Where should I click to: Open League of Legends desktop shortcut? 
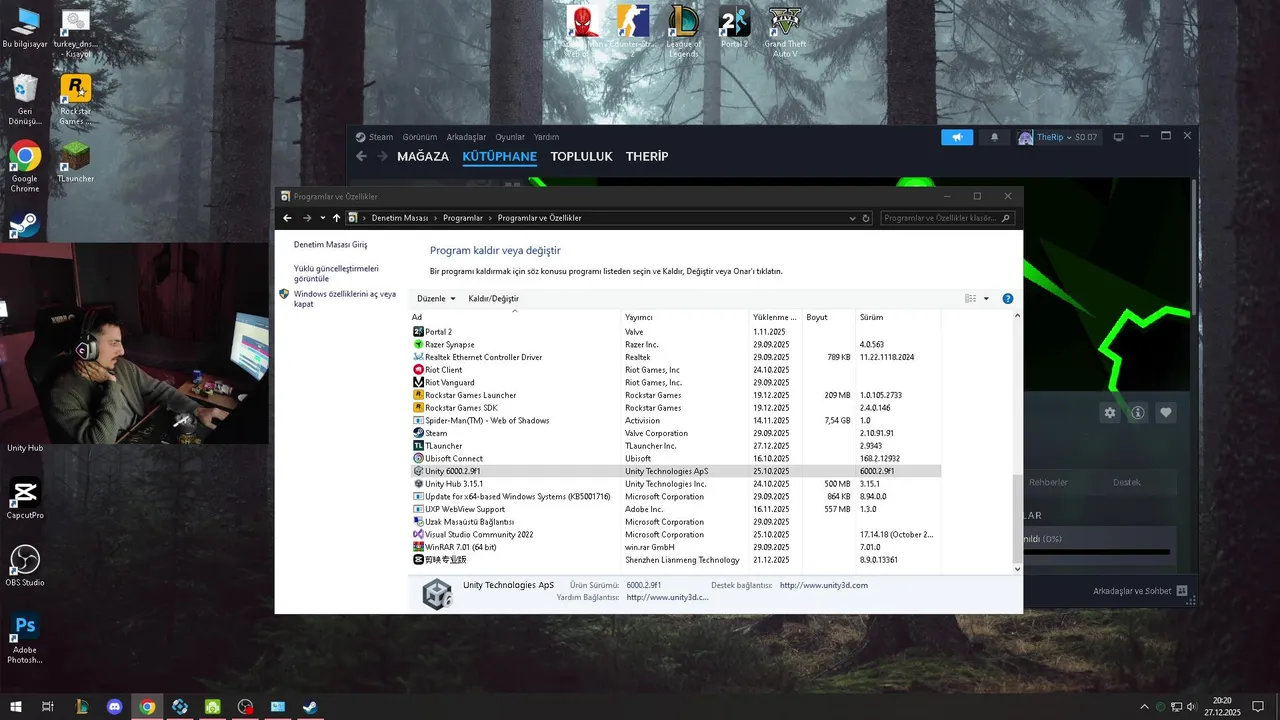pyautogui.click(x=684, y=31)
